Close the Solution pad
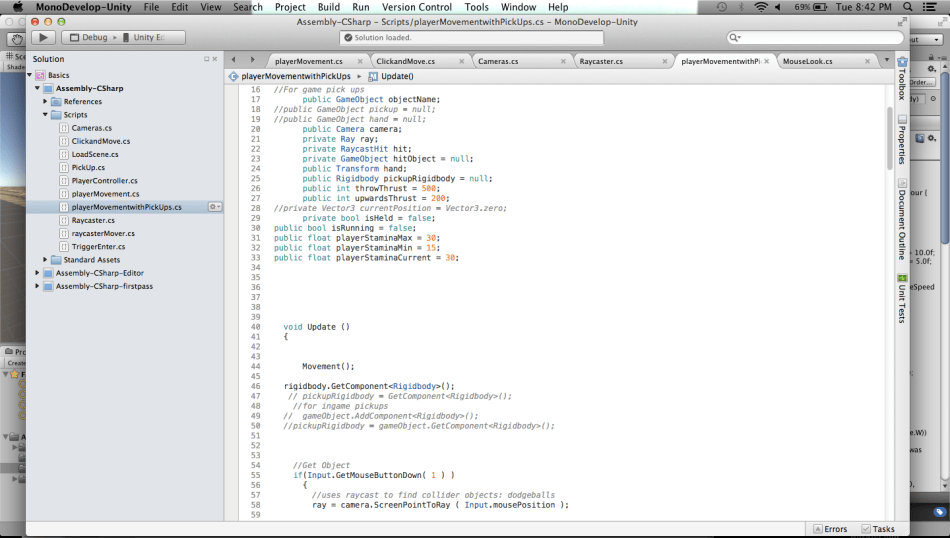 tap(214, 59)
